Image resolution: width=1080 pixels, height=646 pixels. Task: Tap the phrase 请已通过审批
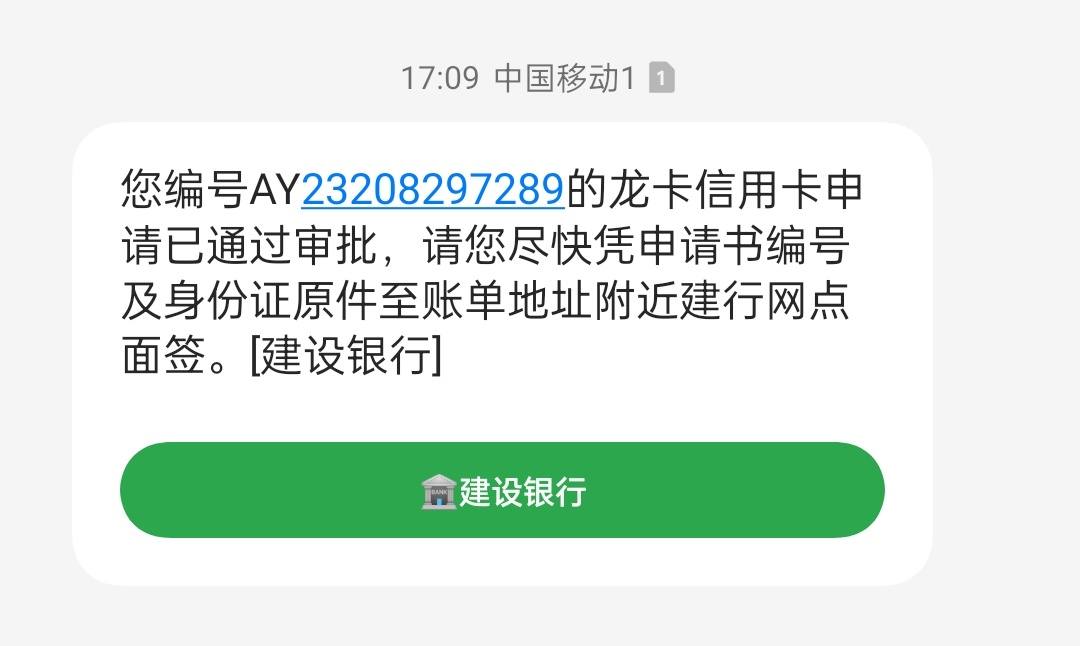tap(249, 245)
